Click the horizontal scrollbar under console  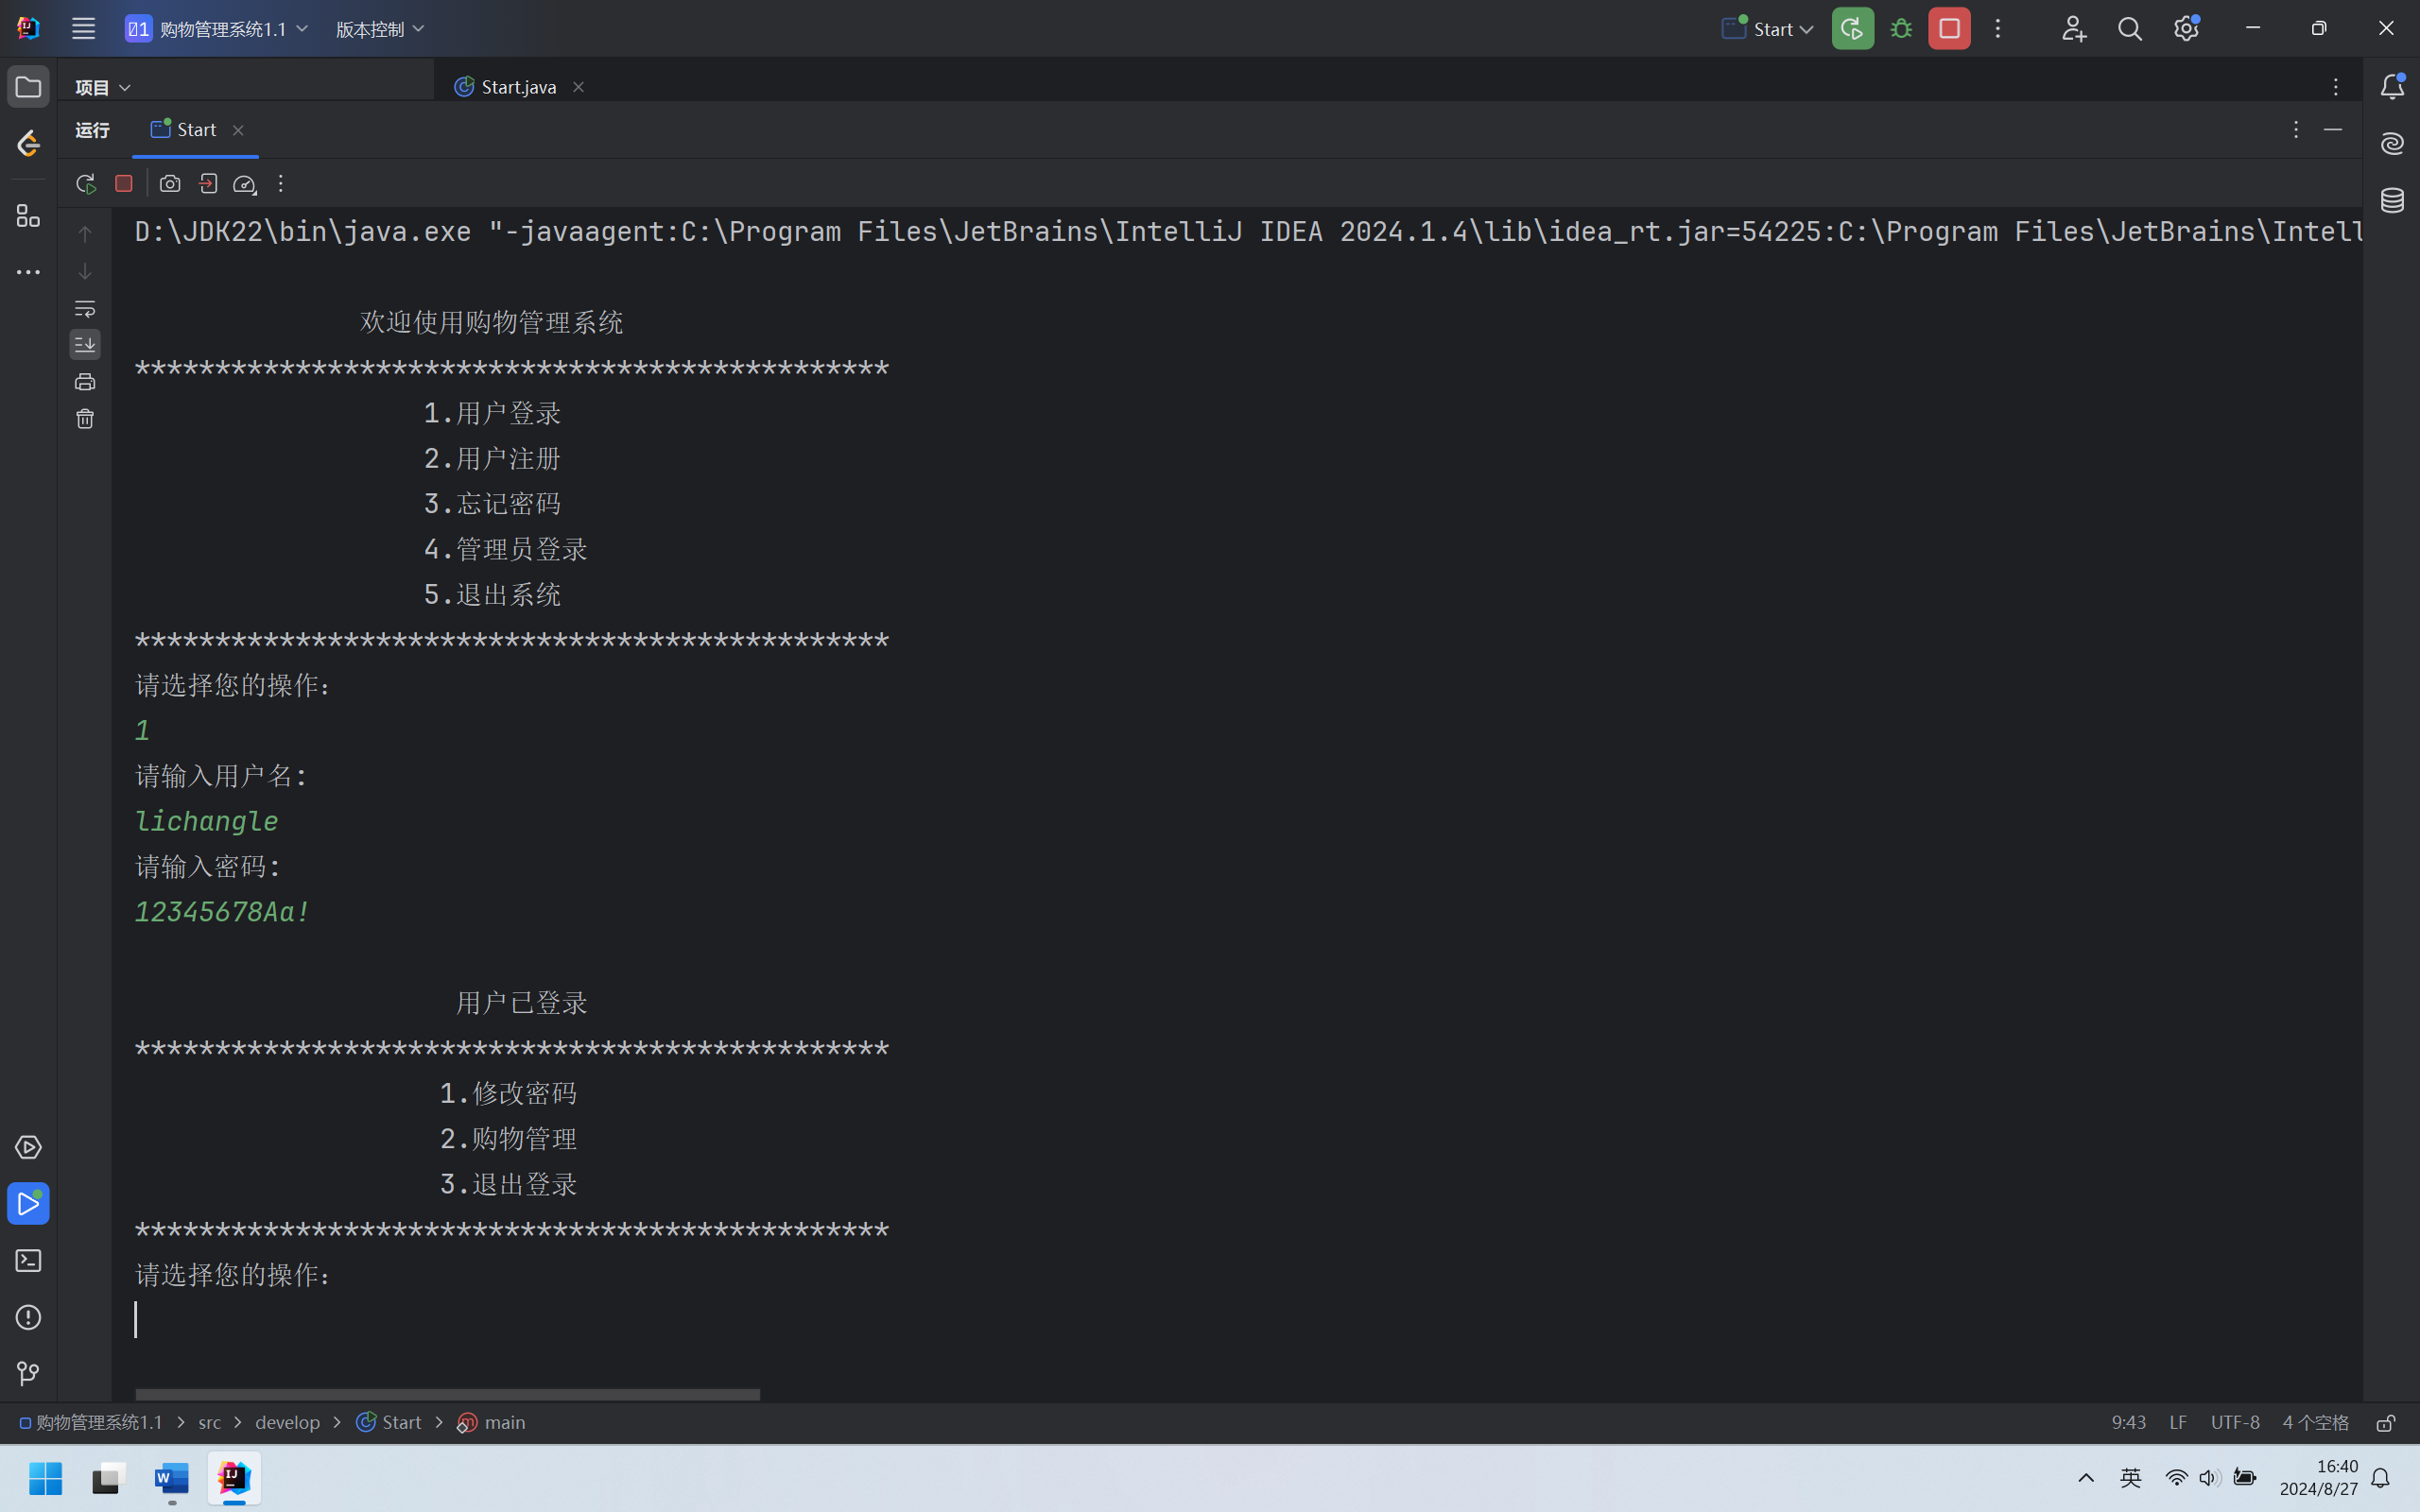click(447, 1394)
